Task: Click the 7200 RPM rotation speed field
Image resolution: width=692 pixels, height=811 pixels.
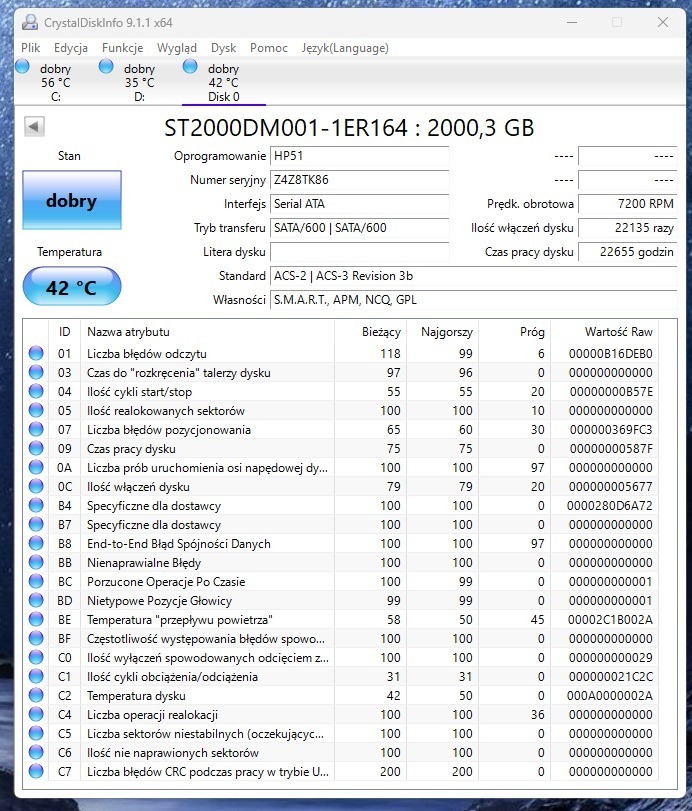Action: pos(627,204)
